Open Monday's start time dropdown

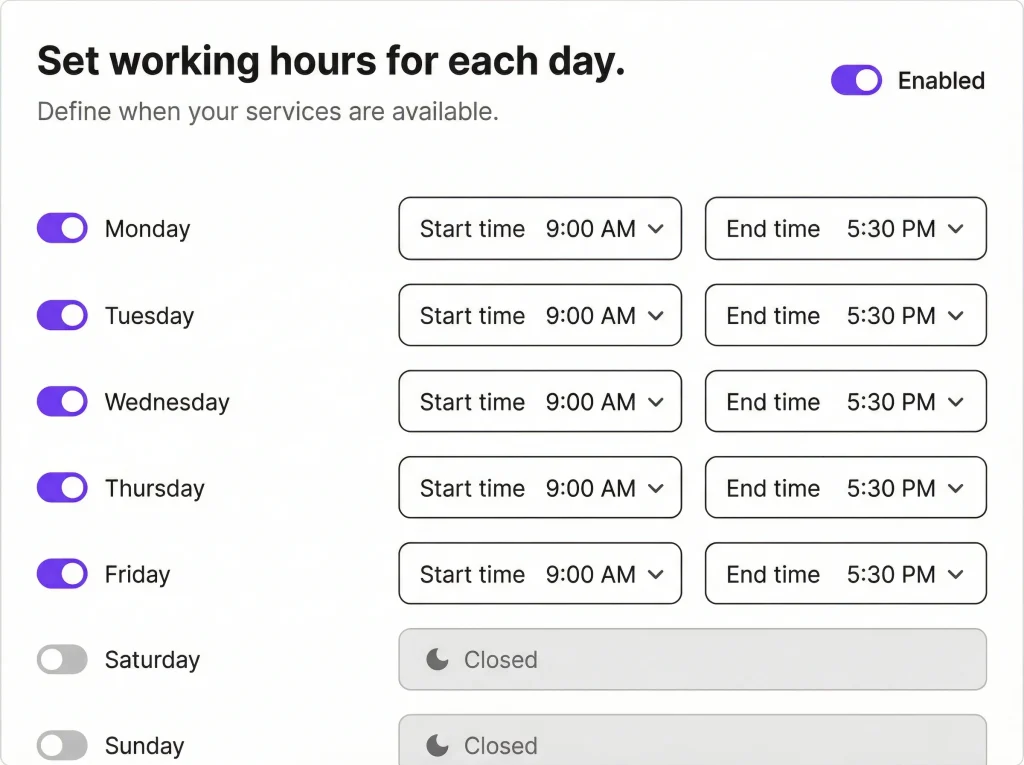540,229
